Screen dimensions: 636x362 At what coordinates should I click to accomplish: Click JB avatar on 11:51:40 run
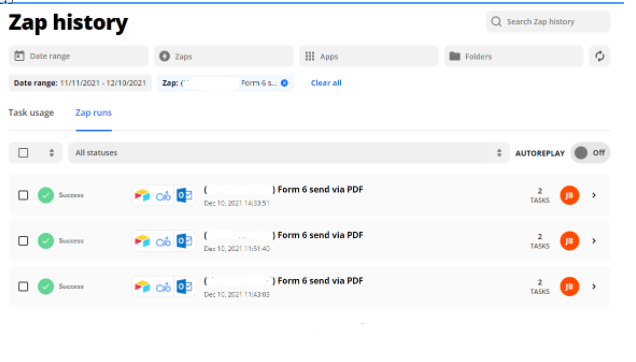coord(569,241)
